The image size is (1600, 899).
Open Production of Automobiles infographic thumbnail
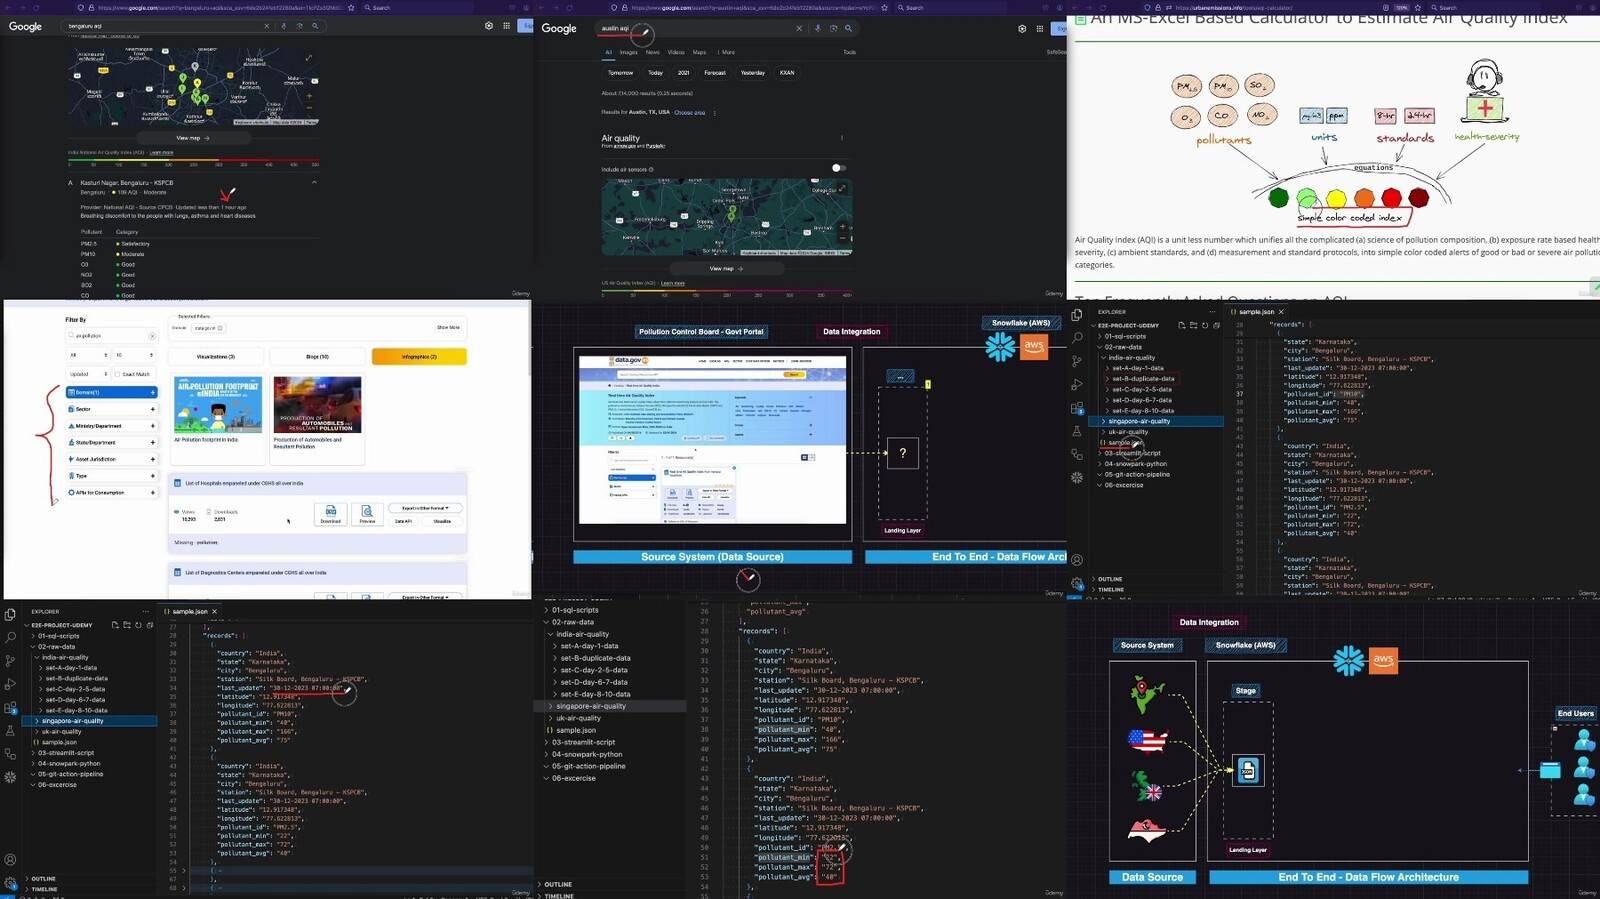317,405
